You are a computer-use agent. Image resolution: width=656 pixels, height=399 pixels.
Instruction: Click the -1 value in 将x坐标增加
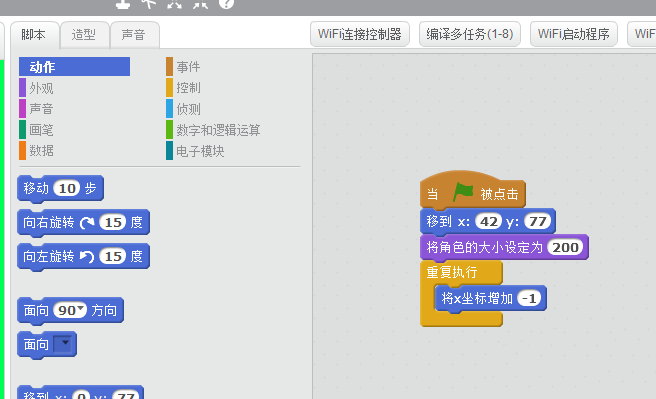click(x=529, y=298)
